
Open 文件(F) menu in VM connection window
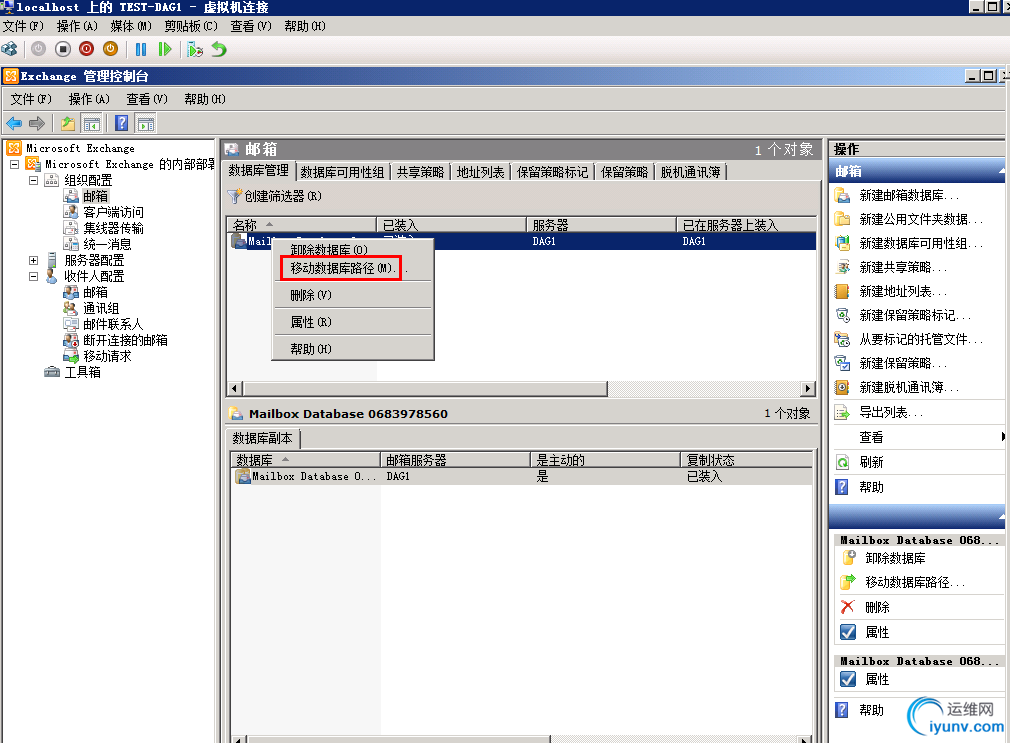coord(23,26)
